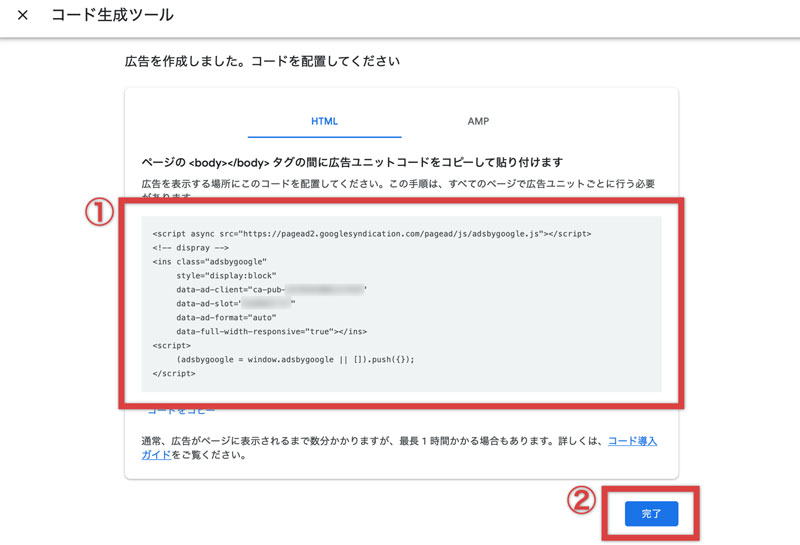
Task: Click the data-ad-slot line in code
Action: [236, 304]
